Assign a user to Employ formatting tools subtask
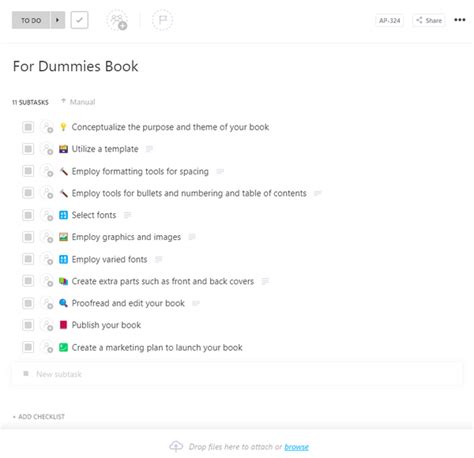Viewport: 474px width, 458px height. [47, 171]
